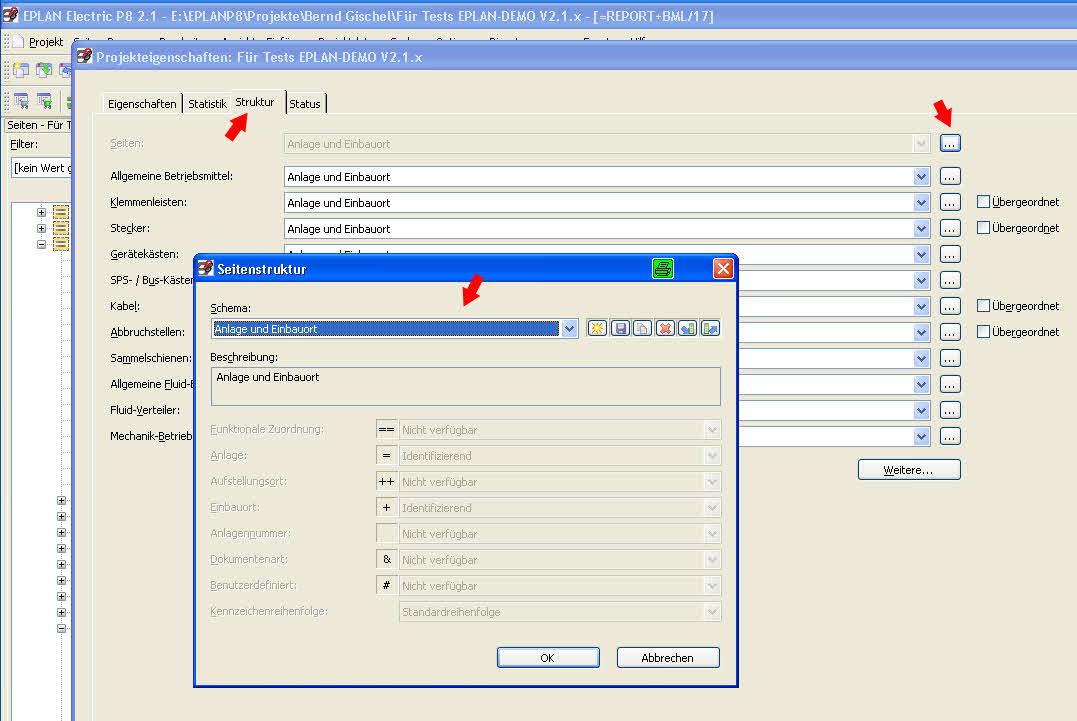Open the Seiten structure editor ellipsis button
The width and height of the screenshot is (1077, 721).
click(949, 144)
